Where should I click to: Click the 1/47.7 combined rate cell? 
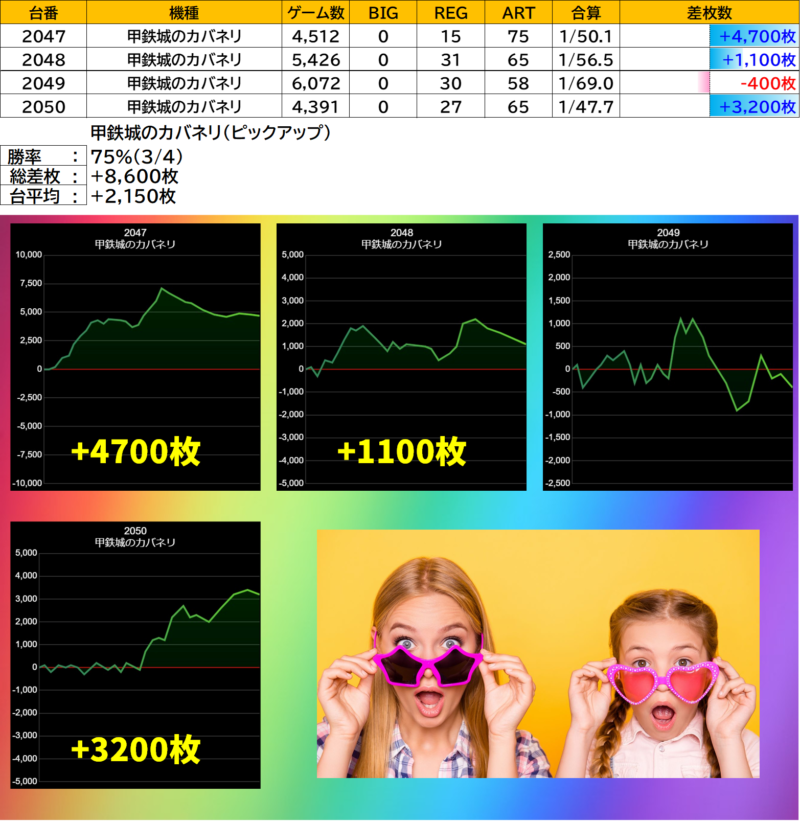586,107
